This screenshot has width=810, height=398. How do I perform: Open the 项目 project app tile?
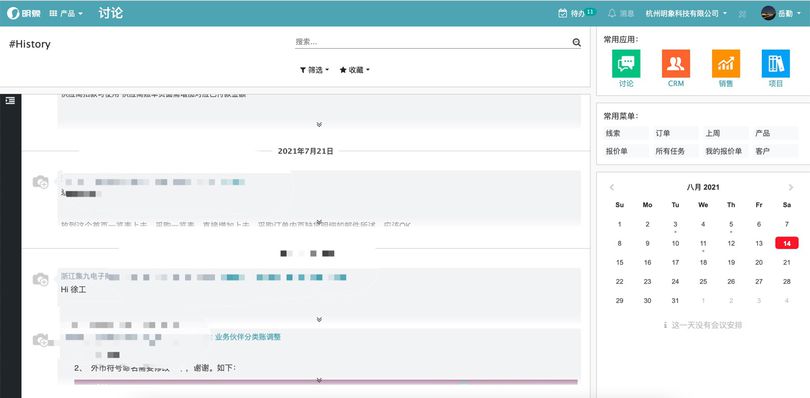click(776, 68)
